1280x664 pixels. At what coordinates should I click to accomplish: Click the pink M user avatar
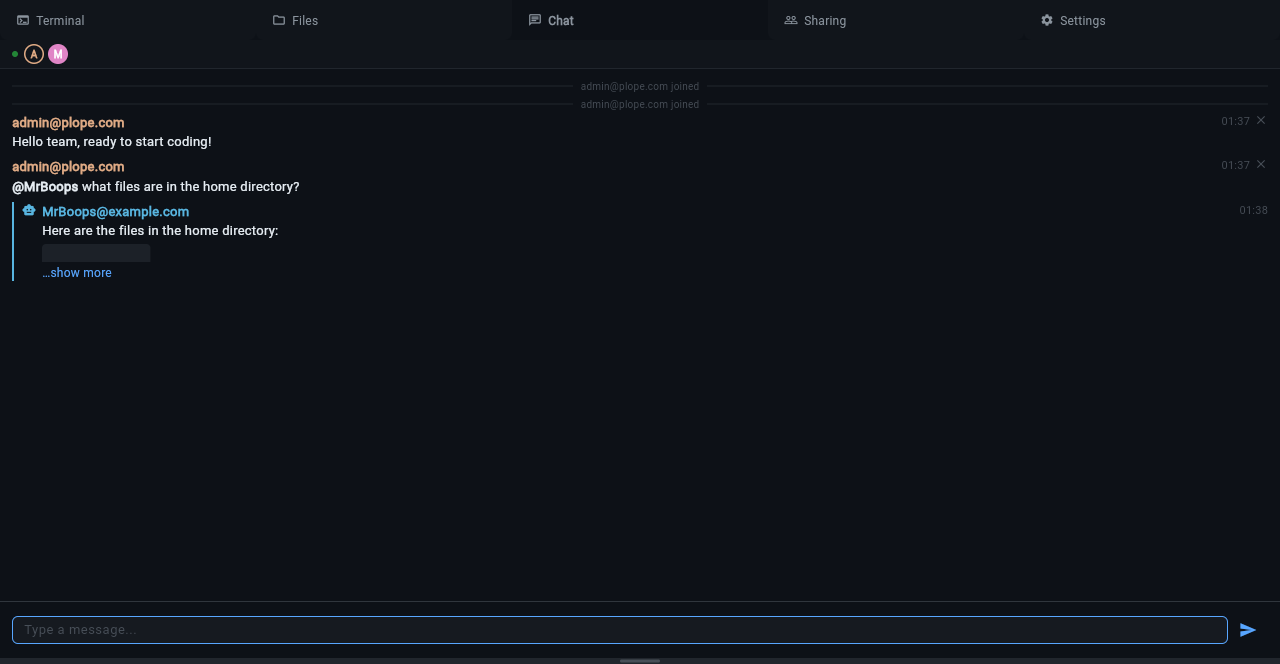(58, 54)
